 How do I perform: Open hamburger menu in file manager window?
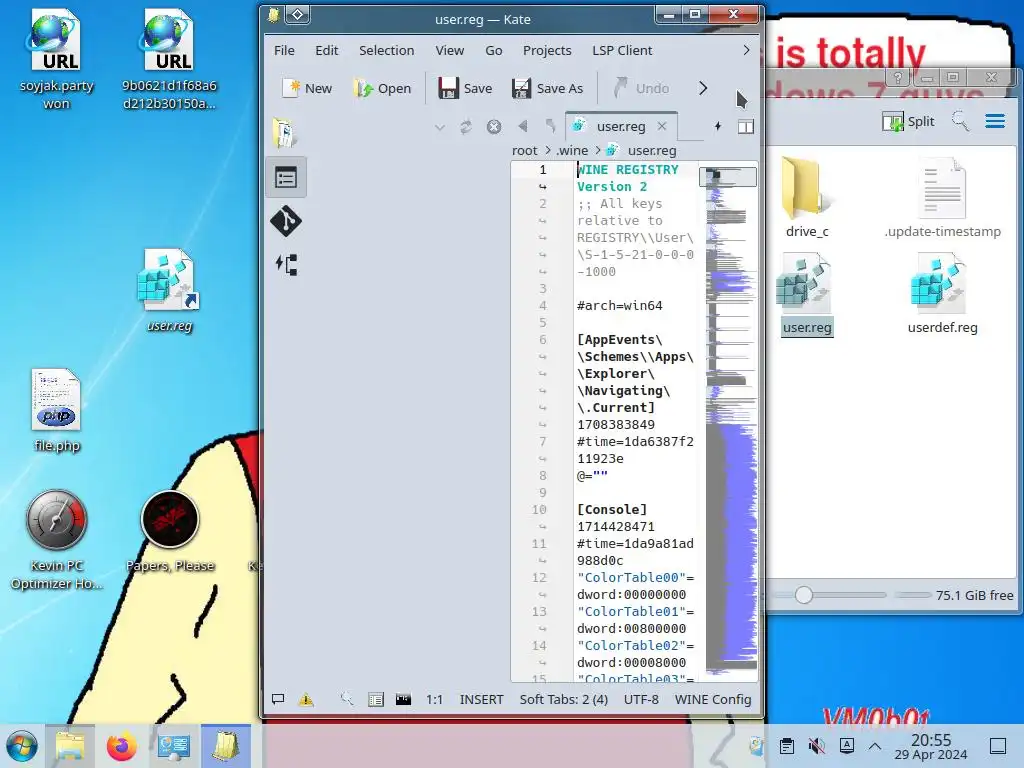[995, 121]
